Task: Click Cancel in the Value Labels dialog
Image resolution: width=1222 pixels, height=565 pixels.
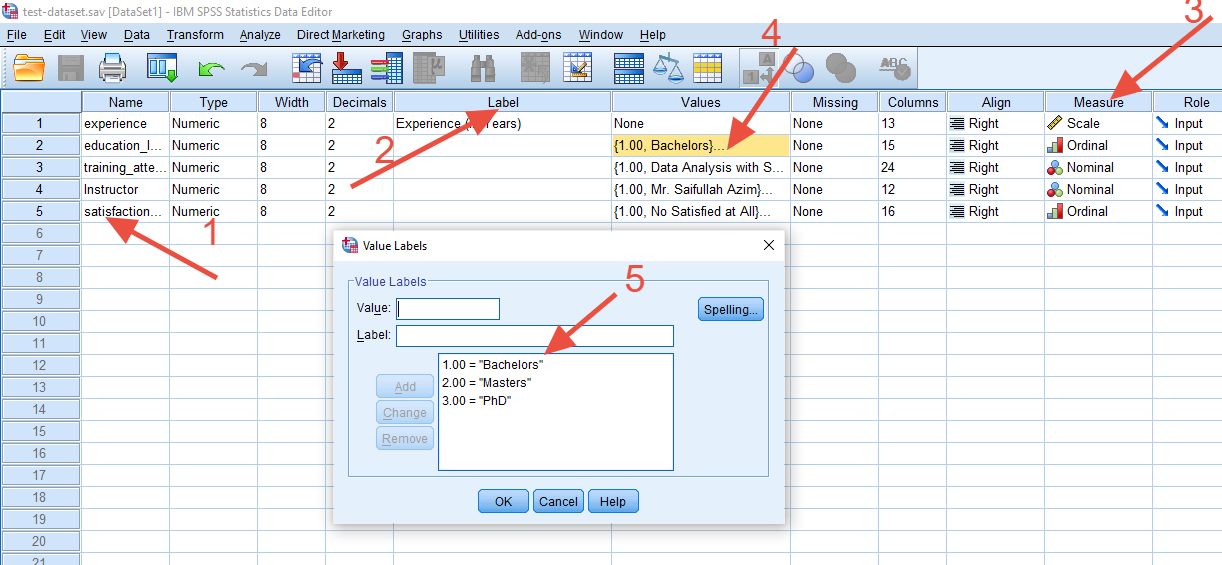Action: click(x=558, y=501)
